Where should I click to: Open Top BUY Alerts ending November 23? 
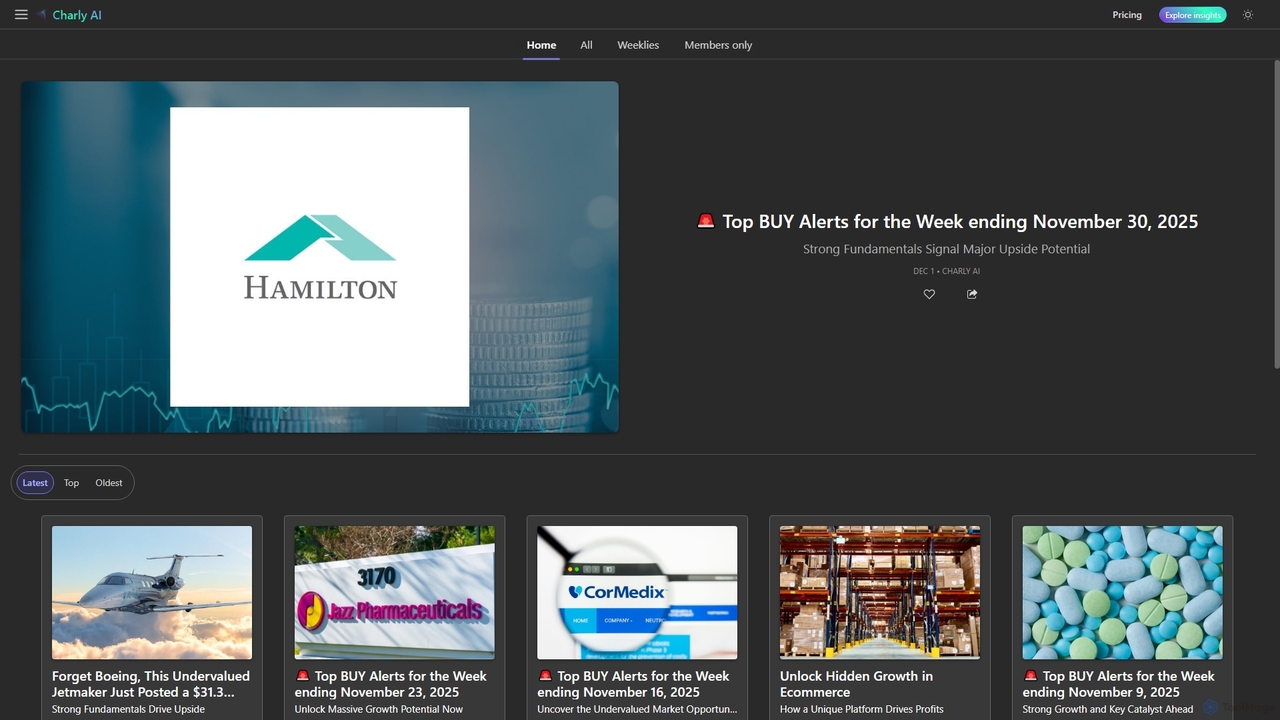[x=391, y=684]
